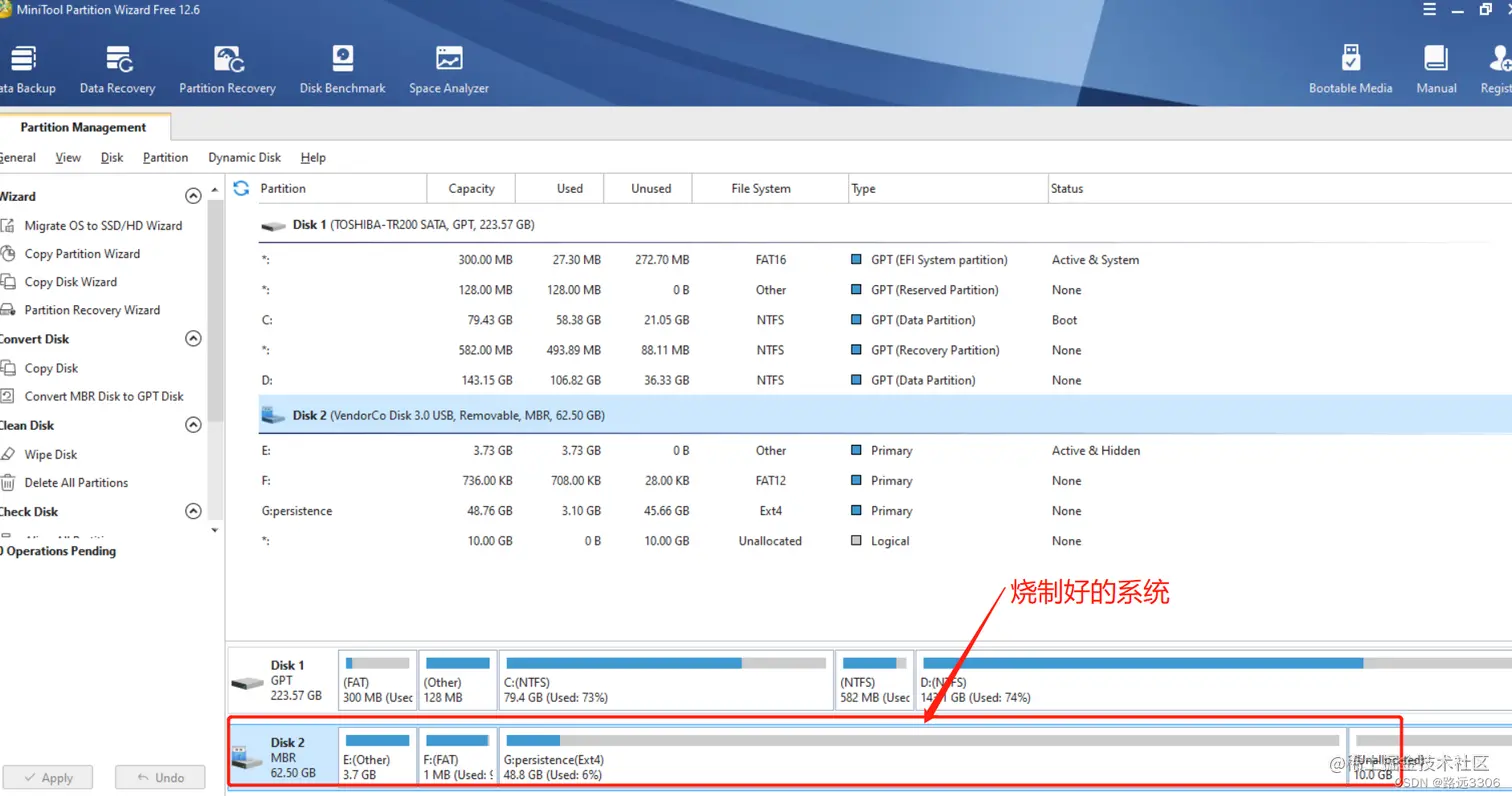
Task: Open Space Analyzer tool
Action: coord(449,69)
